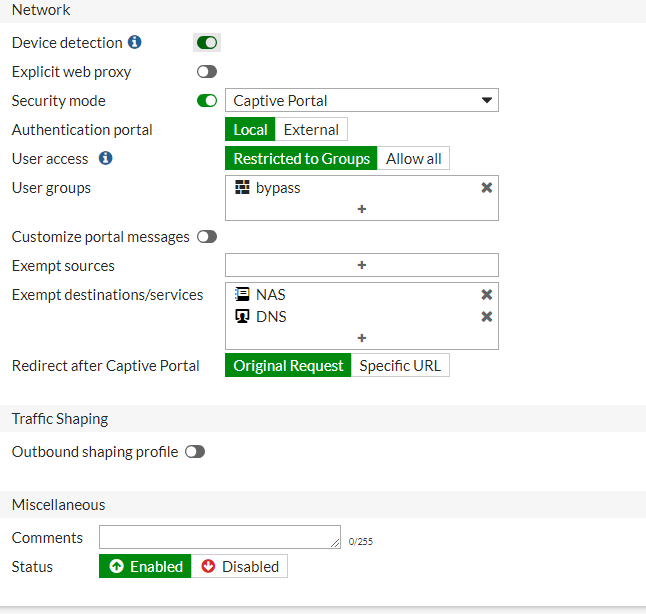
Task: Click the DNS service icon
Action: 242,317
